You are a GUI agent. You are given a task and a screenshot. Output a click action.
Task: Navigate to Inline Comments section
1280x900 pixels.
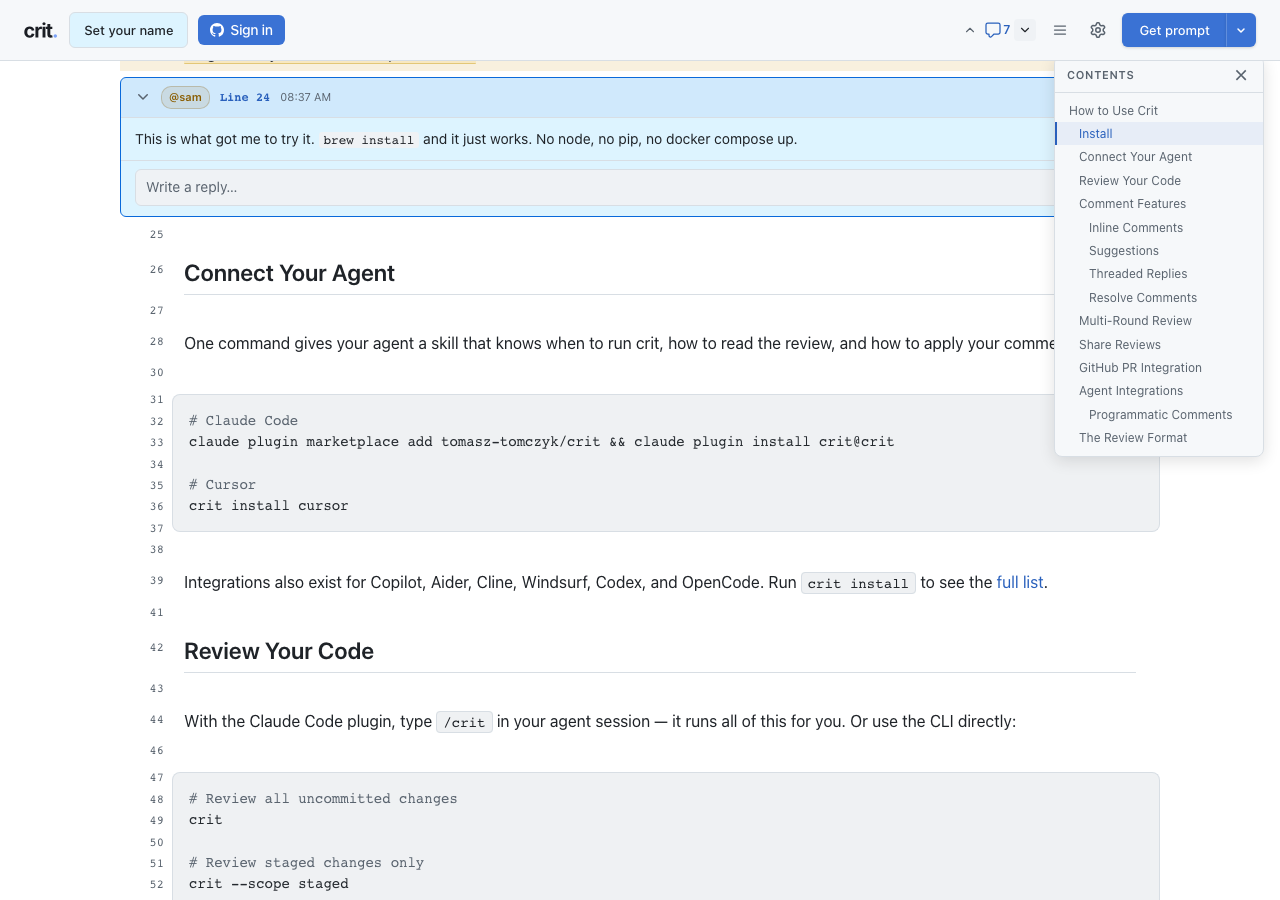pyautogui.click(x=1136, y=227)
